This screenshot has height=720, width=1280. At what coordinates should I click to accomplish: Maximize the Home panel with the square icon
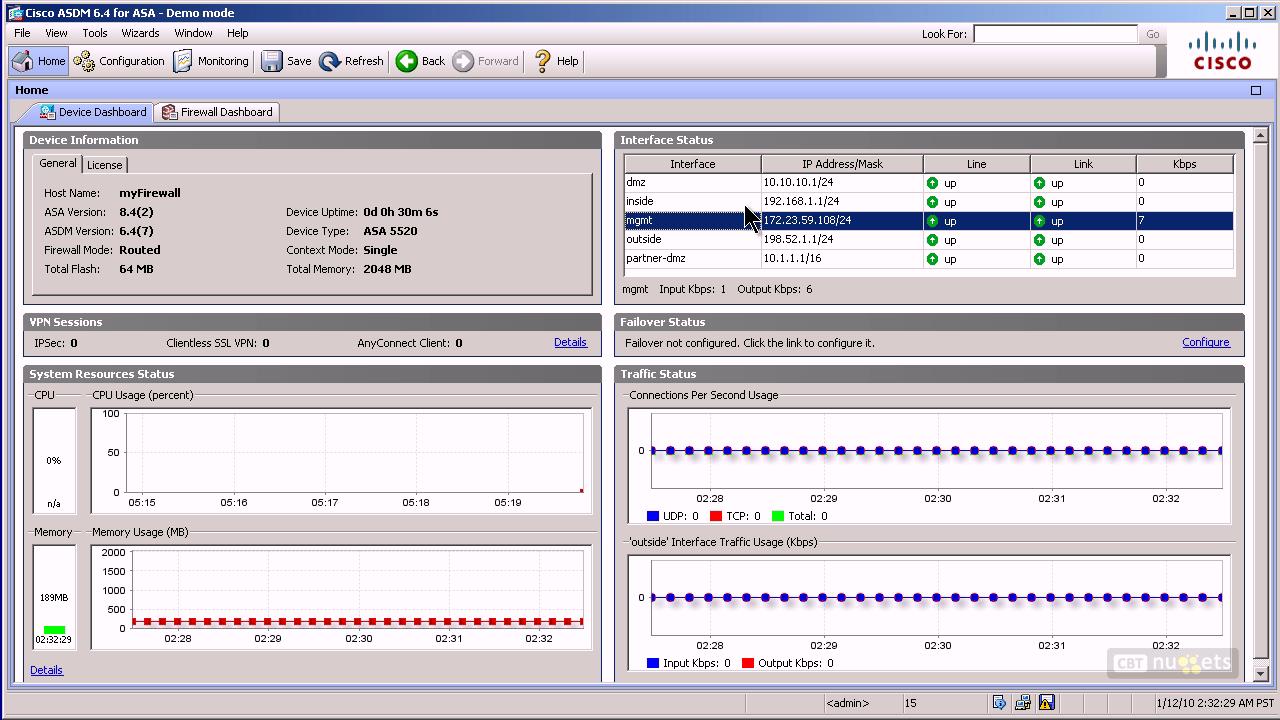coord(1256,90)
